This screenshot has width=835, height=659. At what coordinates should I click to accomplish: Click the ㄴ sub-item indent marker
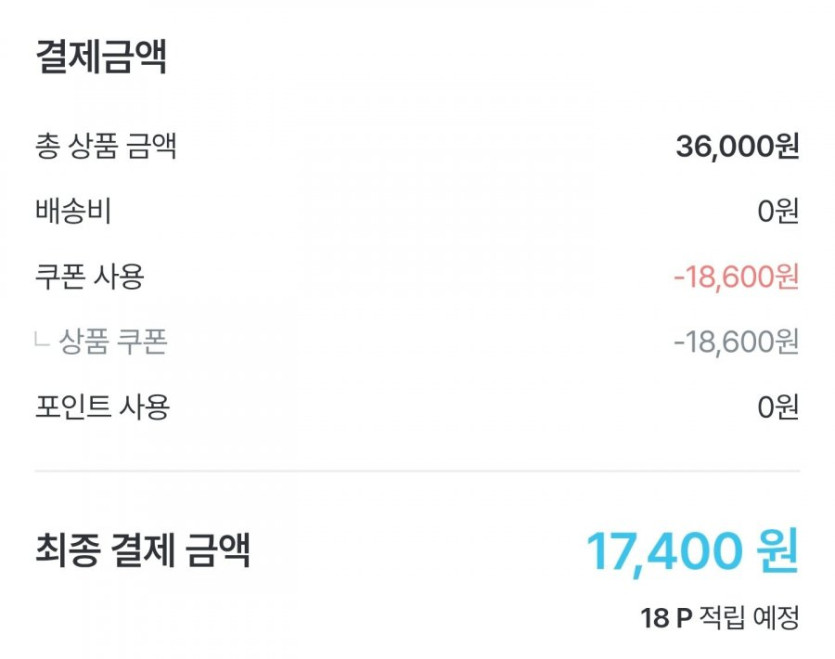click(41, 342)
